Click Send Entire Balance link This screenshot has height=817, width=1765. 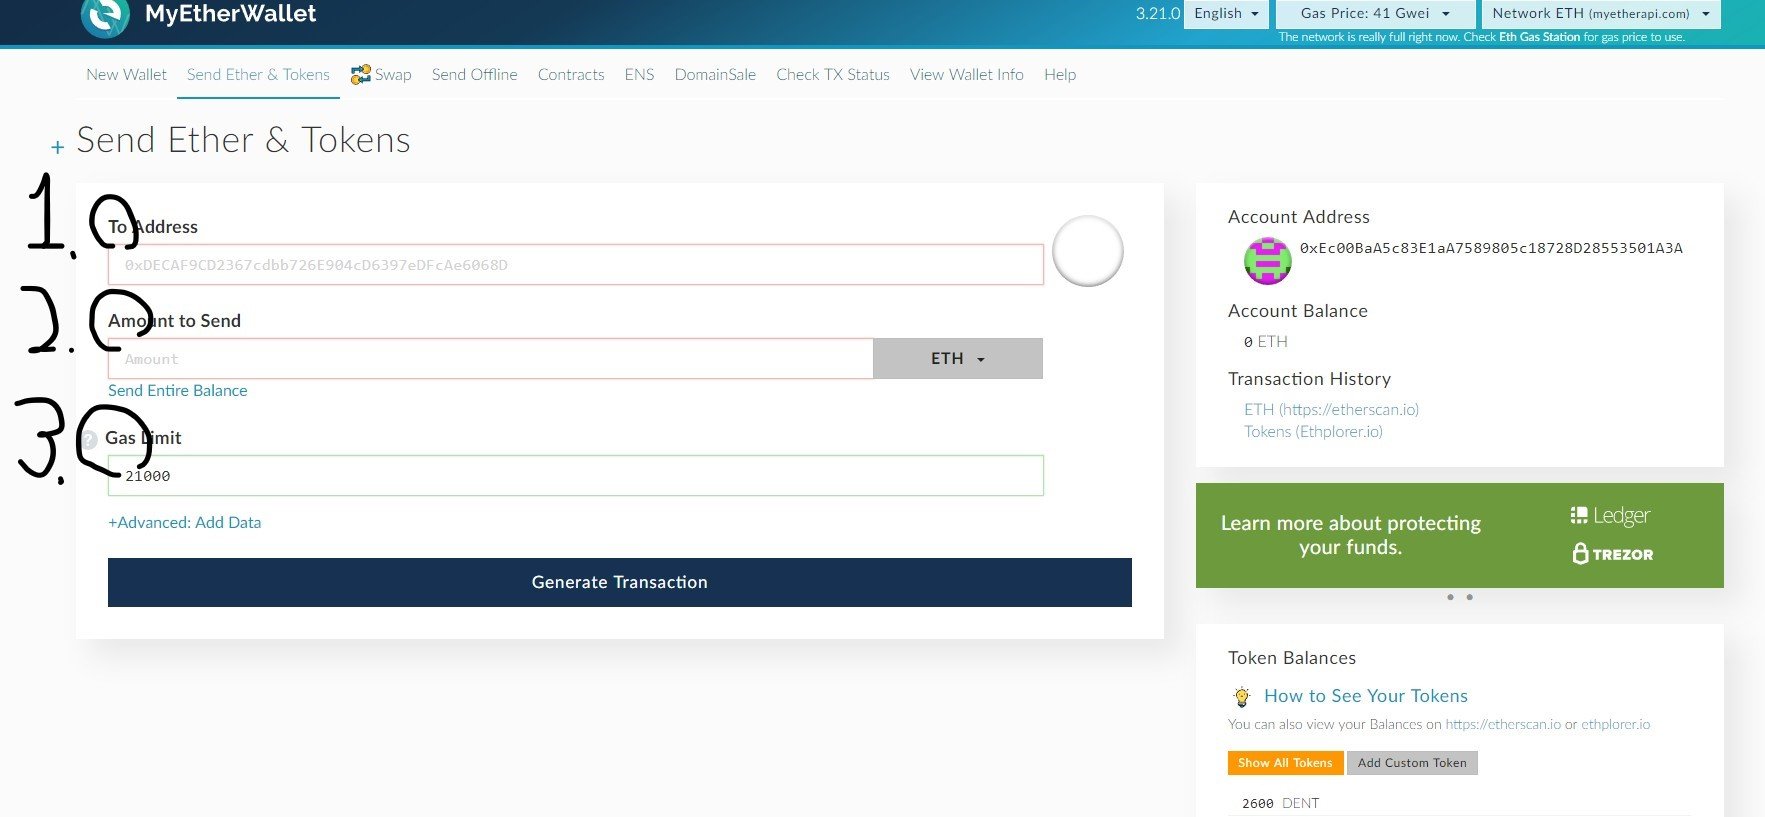(178, 391)
